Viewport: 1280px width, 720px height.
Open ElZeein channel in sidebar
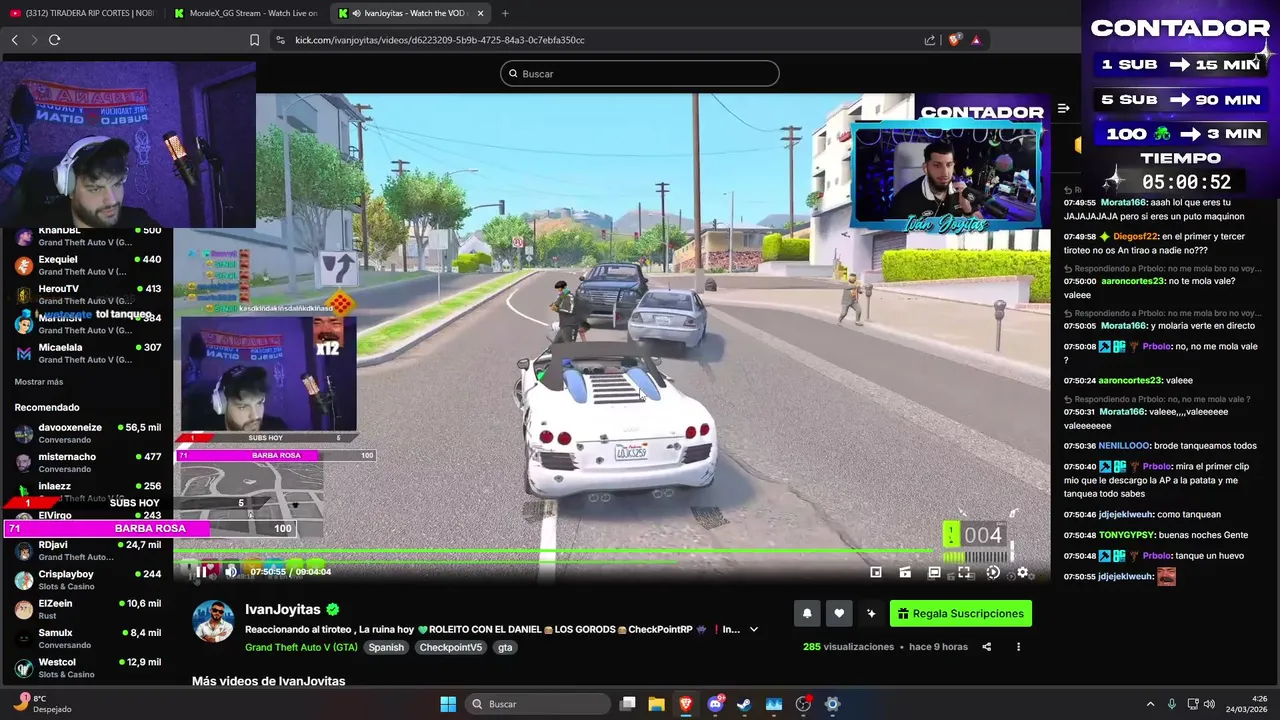pyautogui.click(x=88, y=609)
